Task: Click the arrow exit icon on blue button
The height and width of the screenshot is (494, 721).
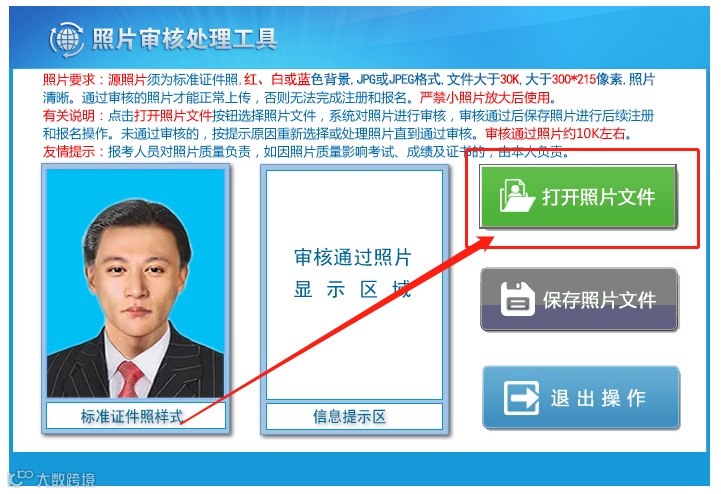Action: click(x=521, y=398)
